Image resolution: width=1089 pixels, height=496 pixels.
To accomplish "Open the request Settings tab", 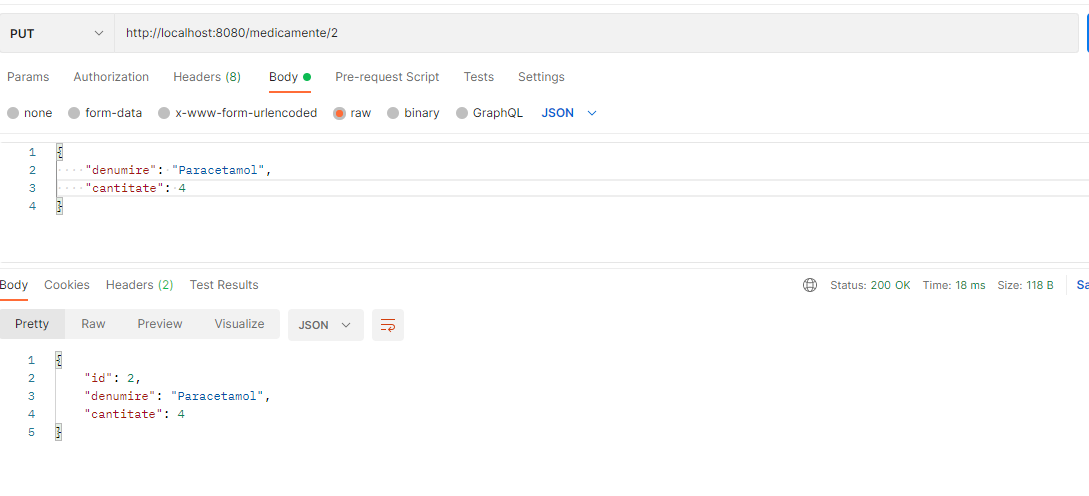I will [541, 77].
